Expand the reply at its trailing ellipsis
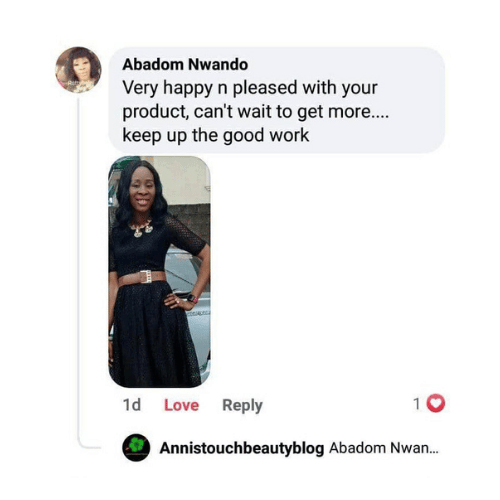 [x=434, y=452]
